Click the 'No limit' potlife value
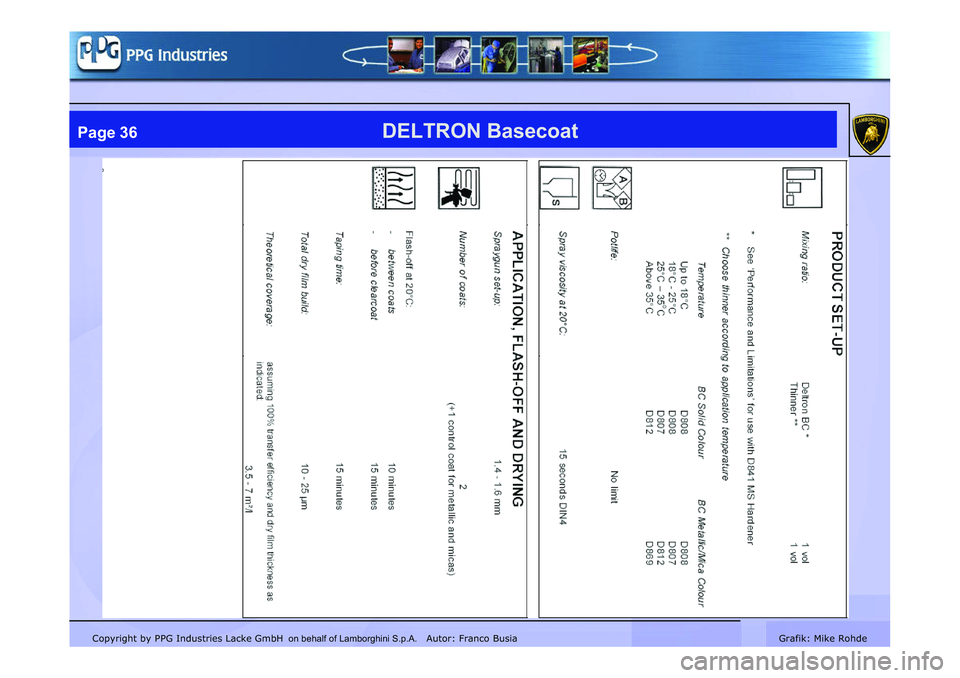The image size is (960, 678). point(614,487)
